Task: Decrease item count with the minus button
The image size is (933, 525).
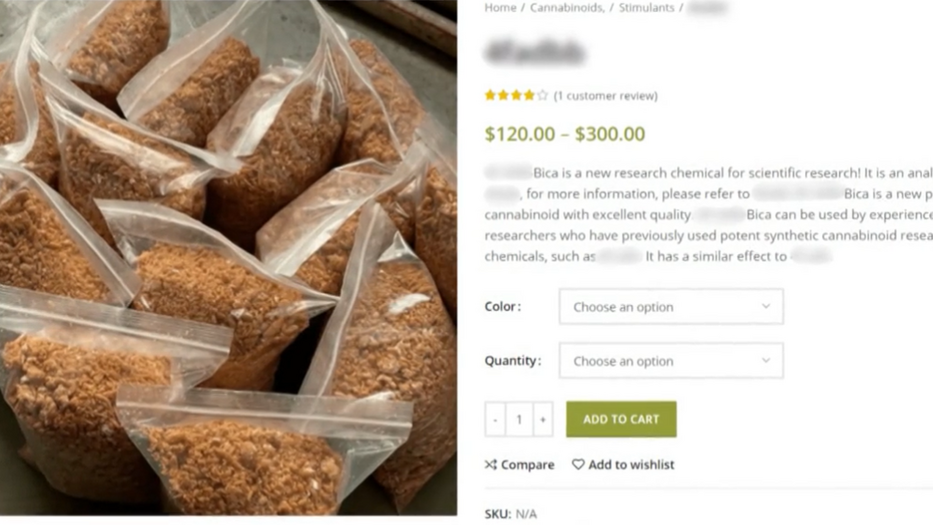Action: [495, 420]
